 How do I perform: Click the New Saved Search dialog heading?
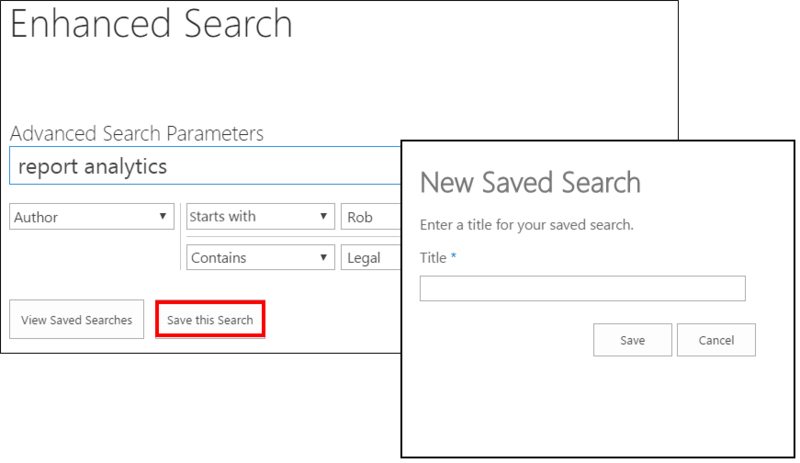tap(529, 183)
